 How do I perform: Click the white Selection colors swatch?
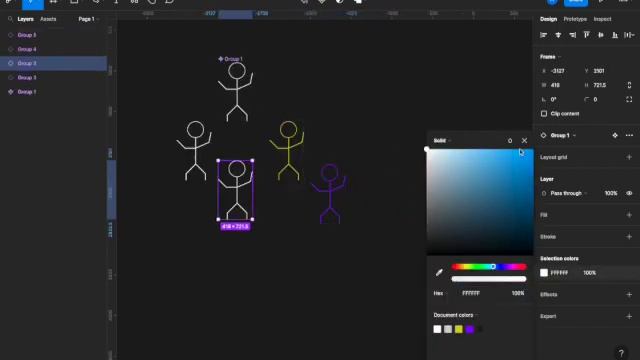coord(544,273)
